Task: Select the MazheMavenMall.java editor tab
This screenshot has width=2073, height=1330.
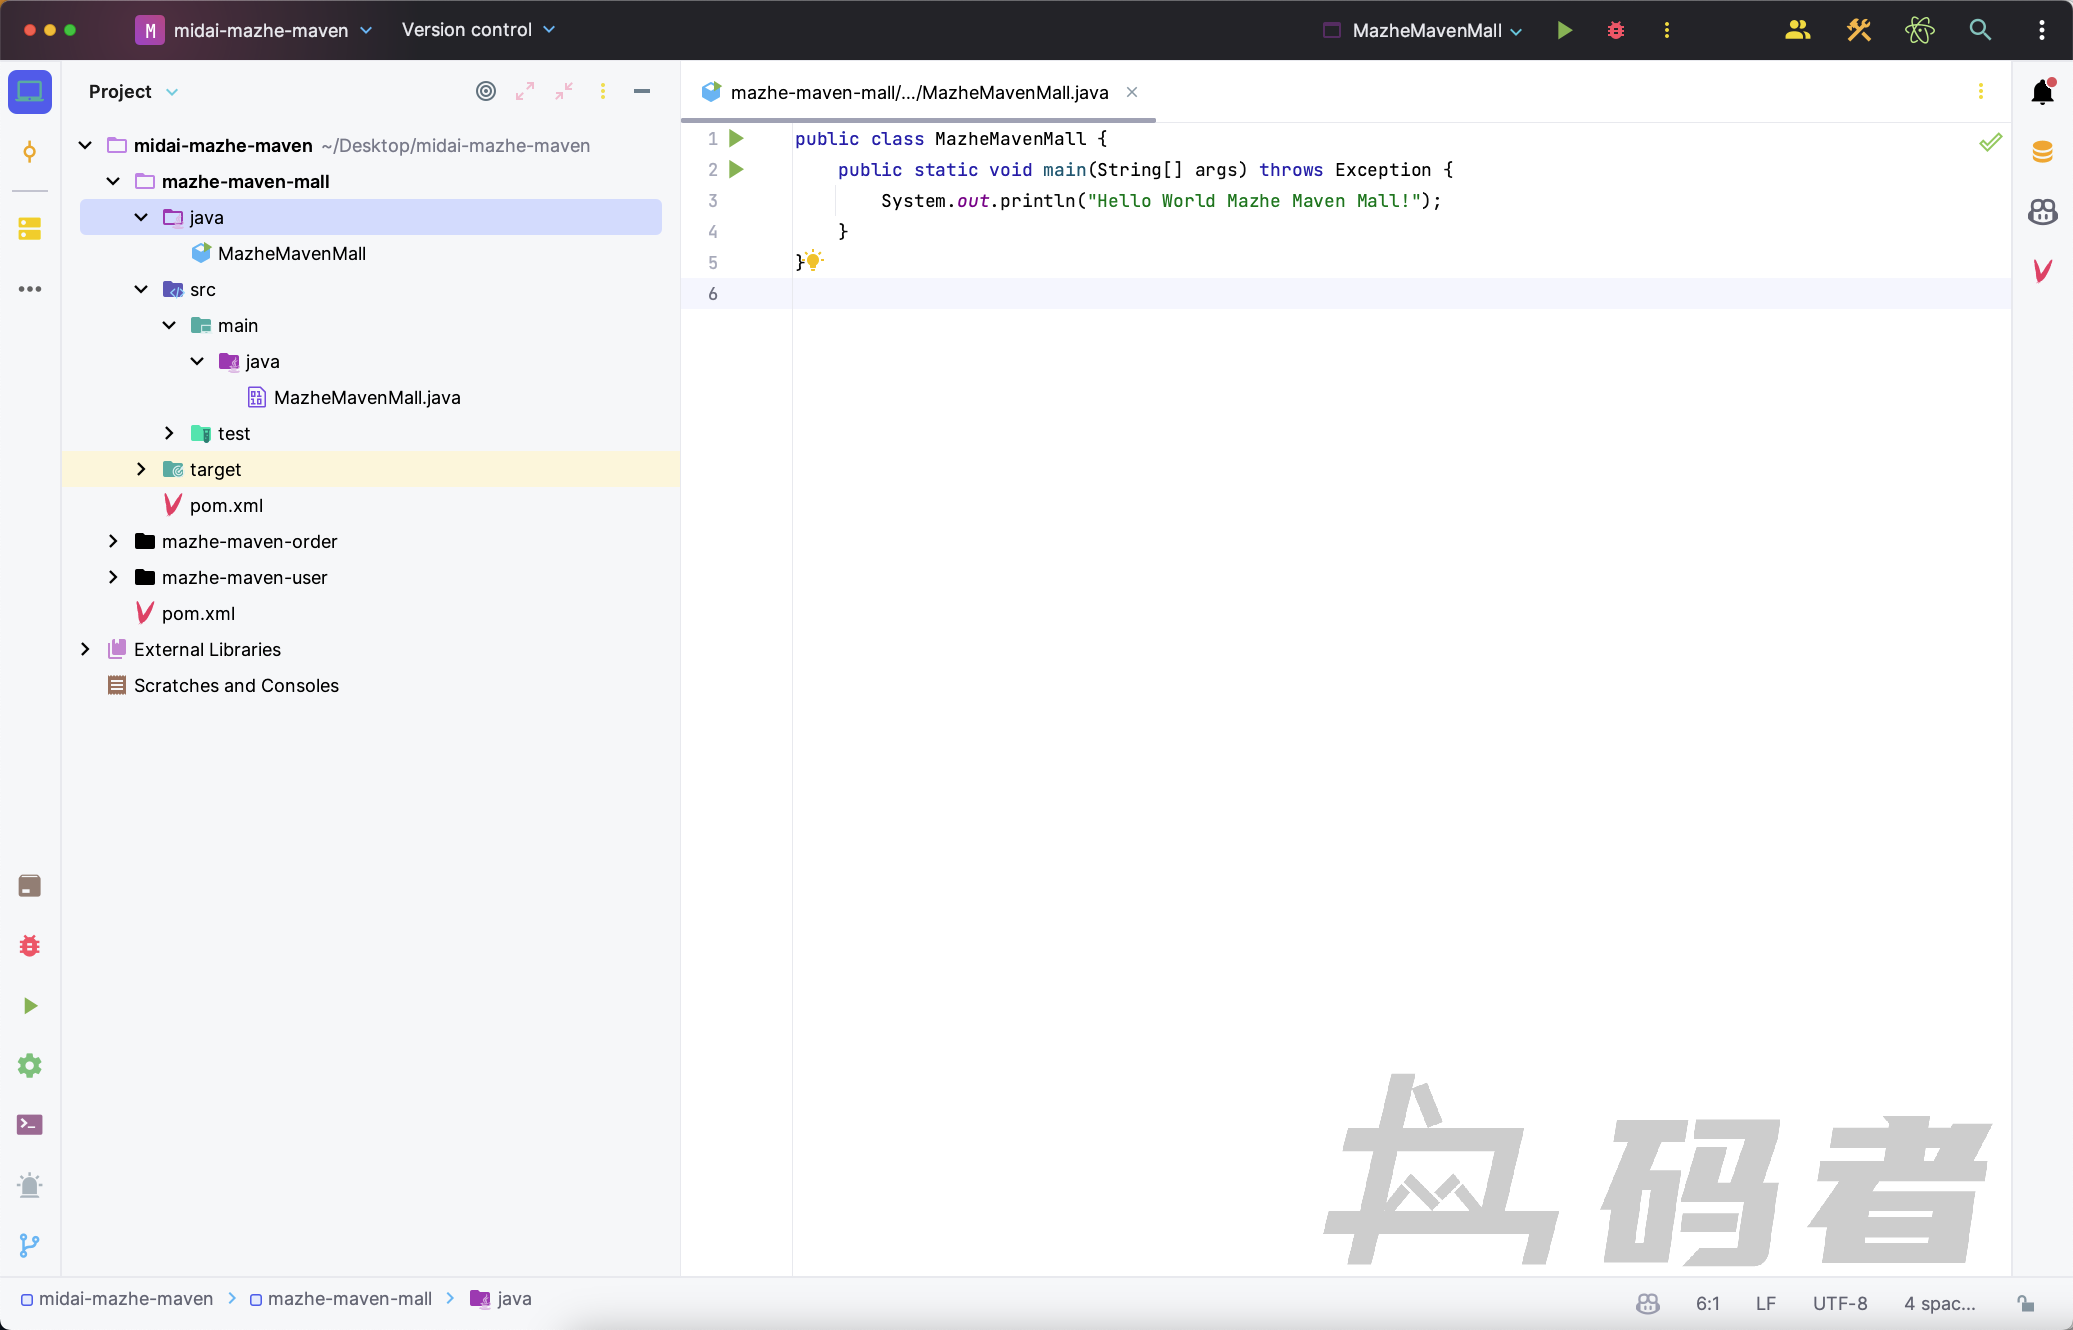Action: coord(918,92)
